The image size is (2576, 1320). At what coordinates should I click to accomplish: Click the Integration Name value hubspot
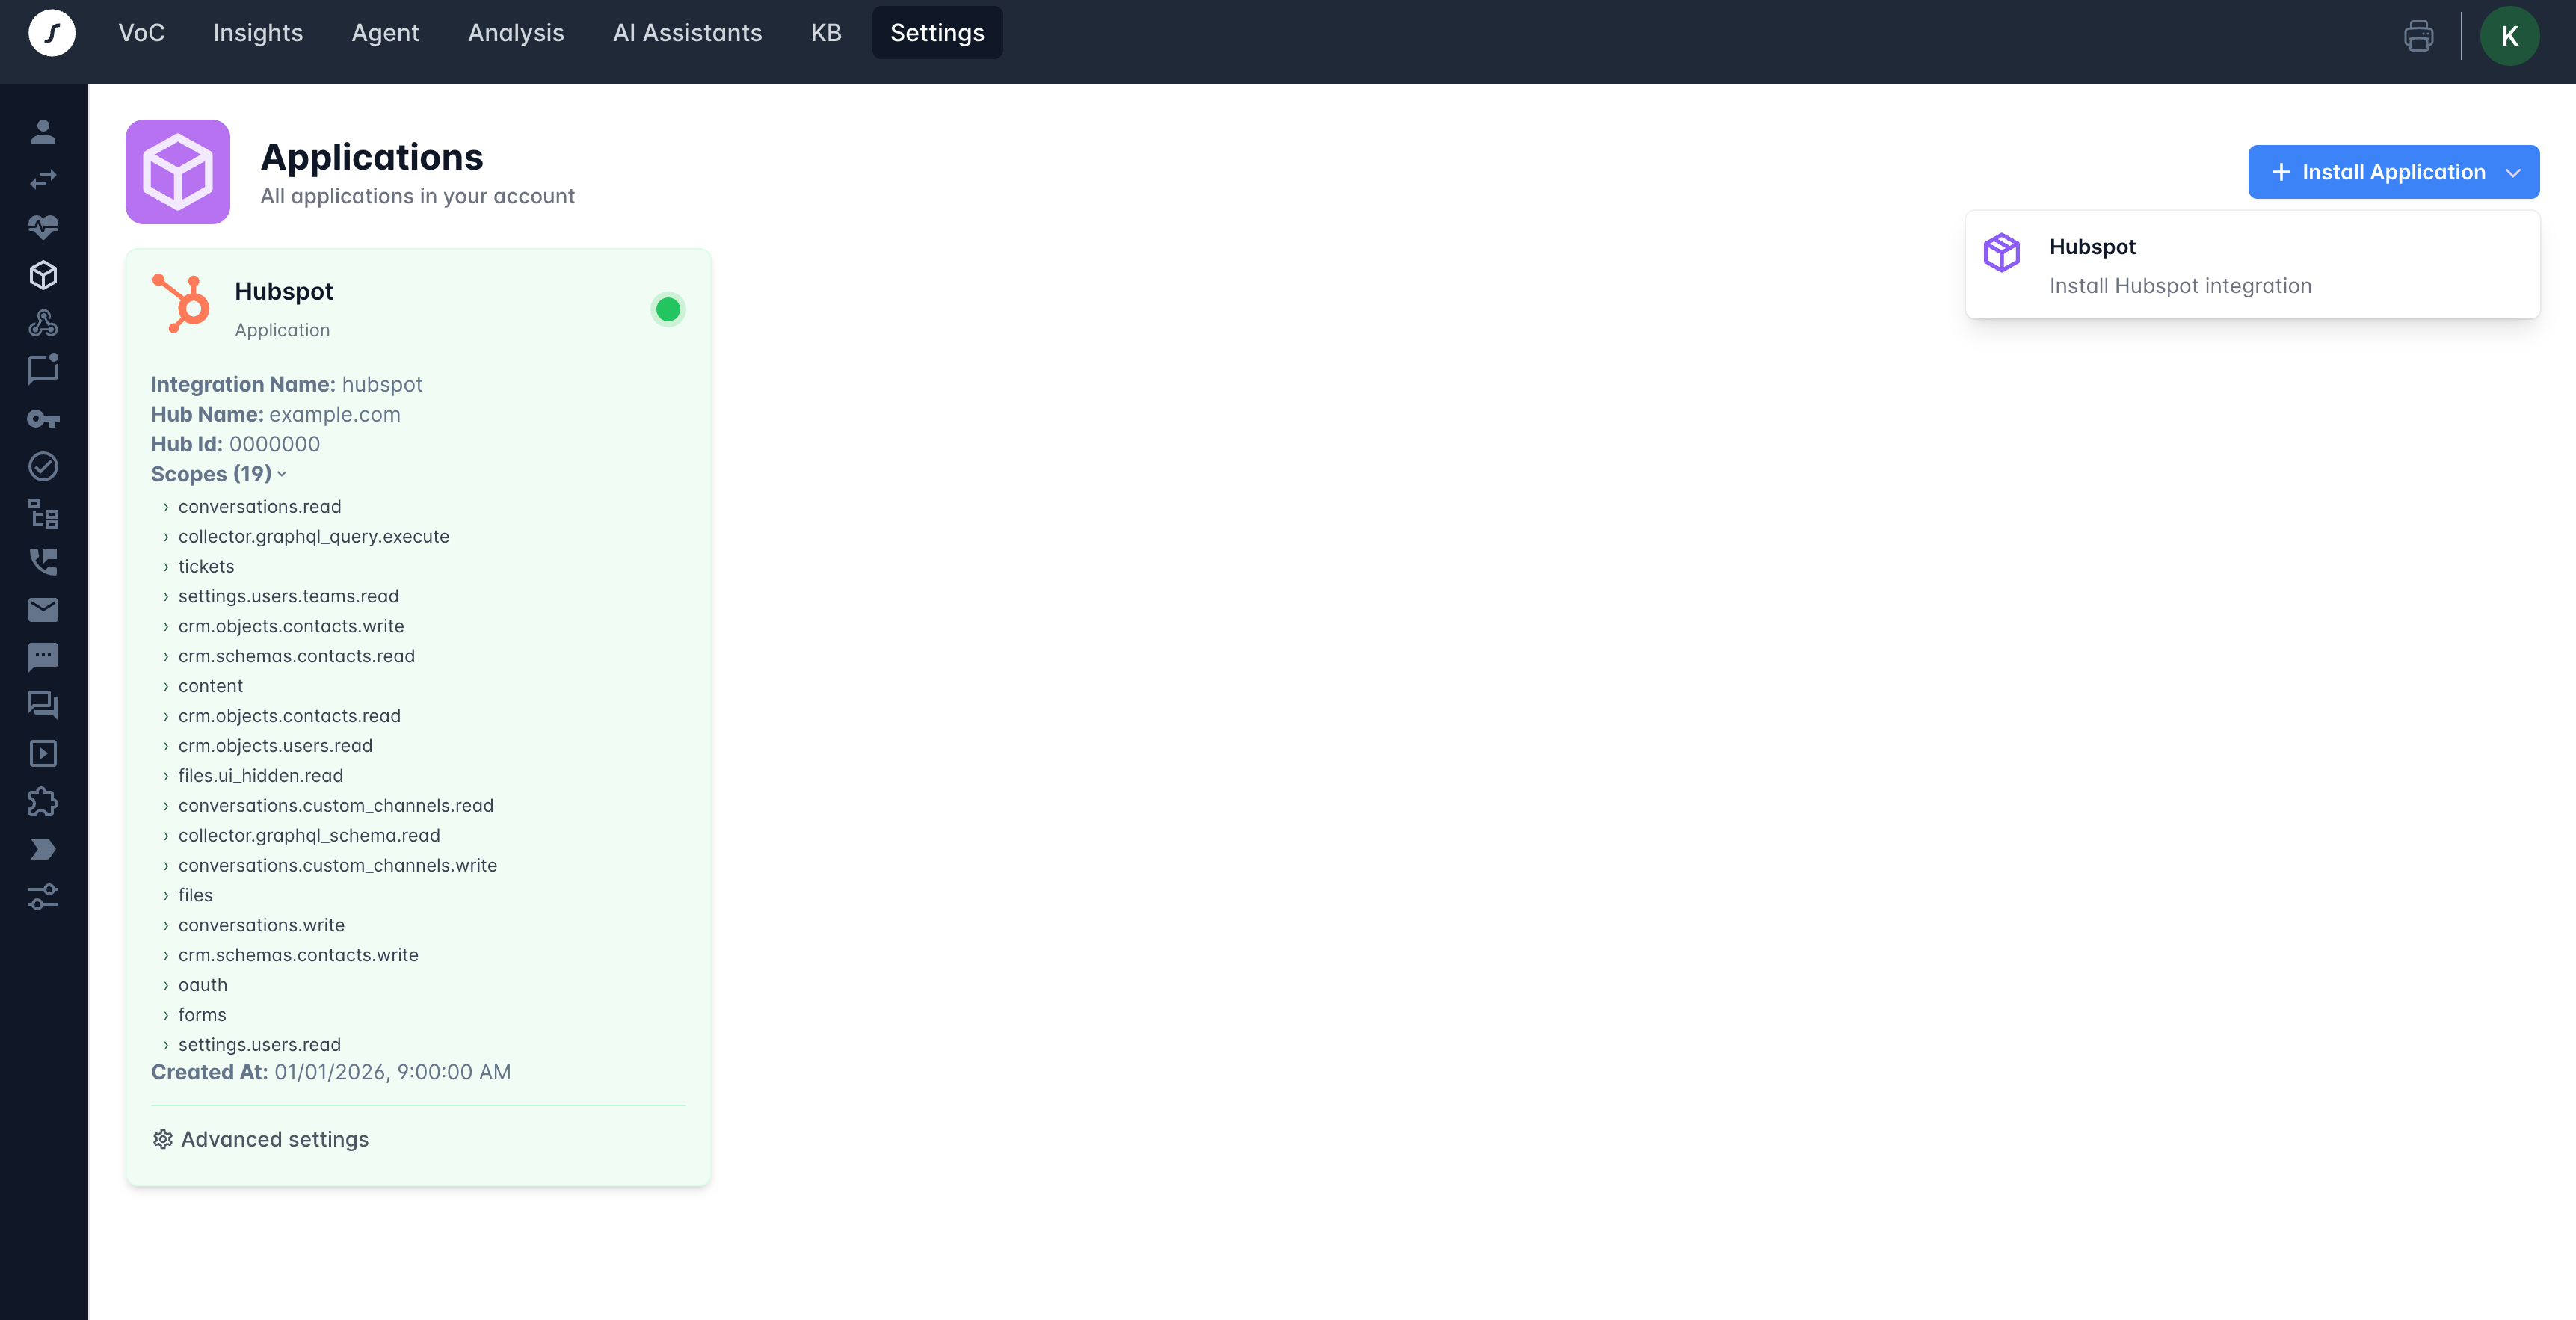tap(382, 384)
